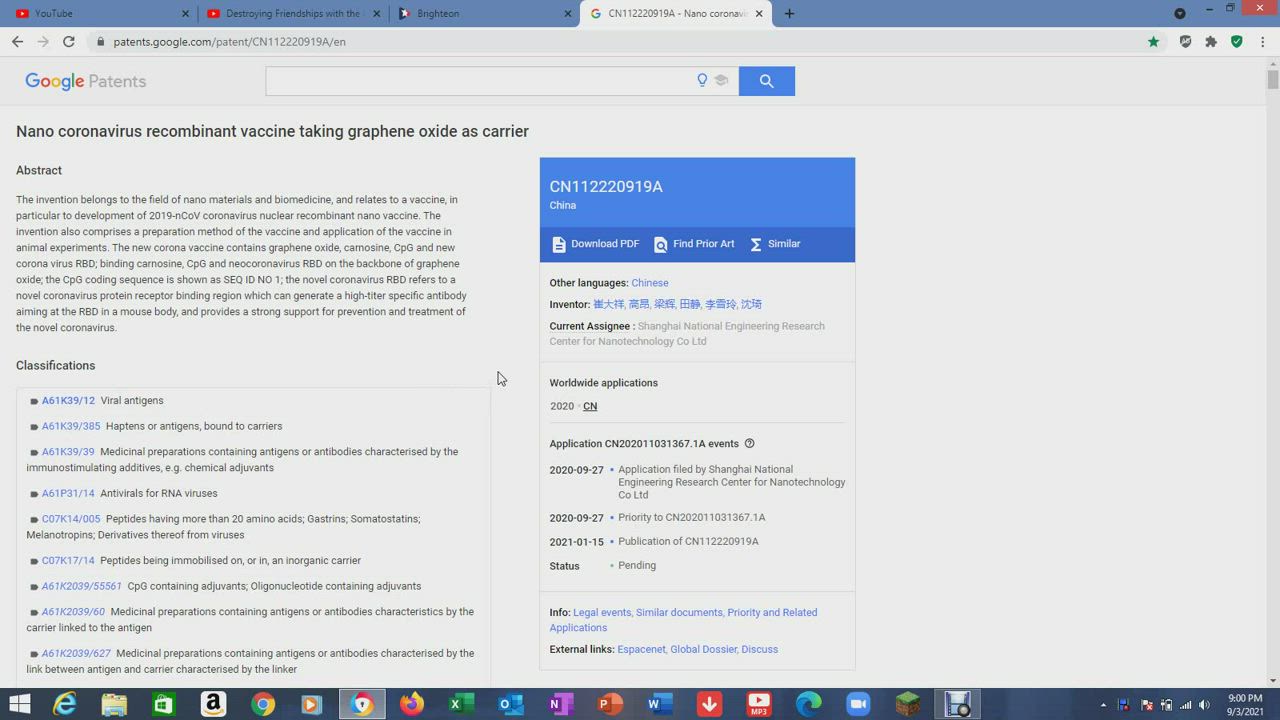Viewport: 1280px width, 720px height.
Task: Open classification A61K39/12 Viral antigens
Action: (68, 401)
